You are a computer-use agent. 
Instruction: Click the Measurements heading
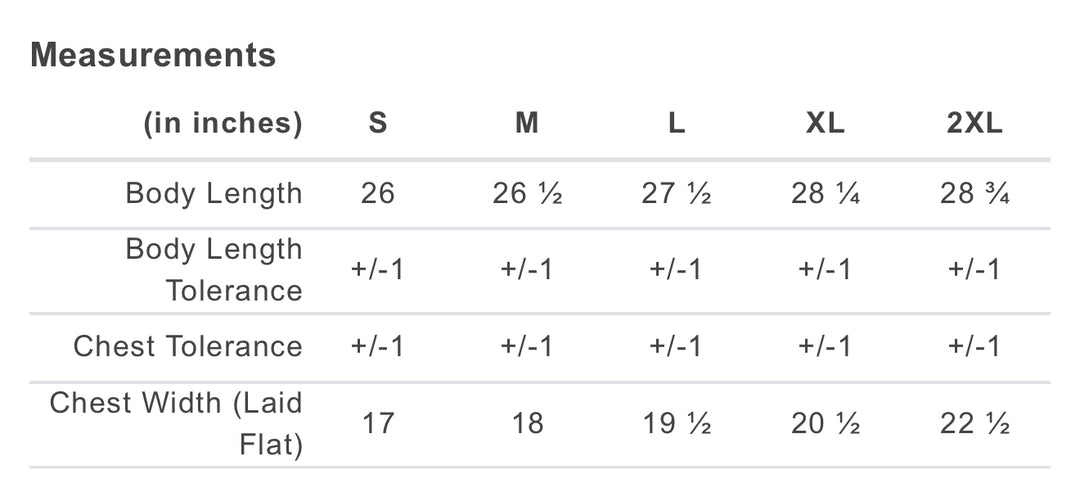[x=153, y=54]
